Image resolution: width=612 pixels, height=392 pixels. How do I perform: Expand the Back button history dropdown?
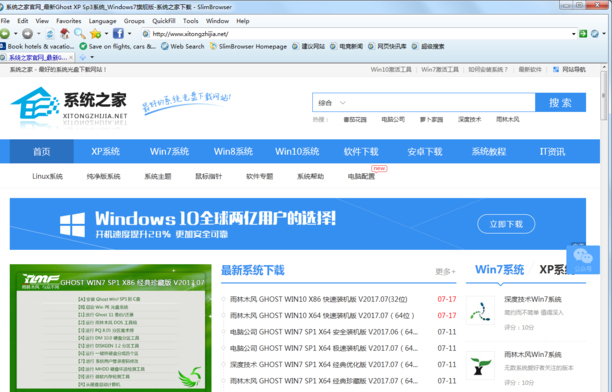[16, 34]
